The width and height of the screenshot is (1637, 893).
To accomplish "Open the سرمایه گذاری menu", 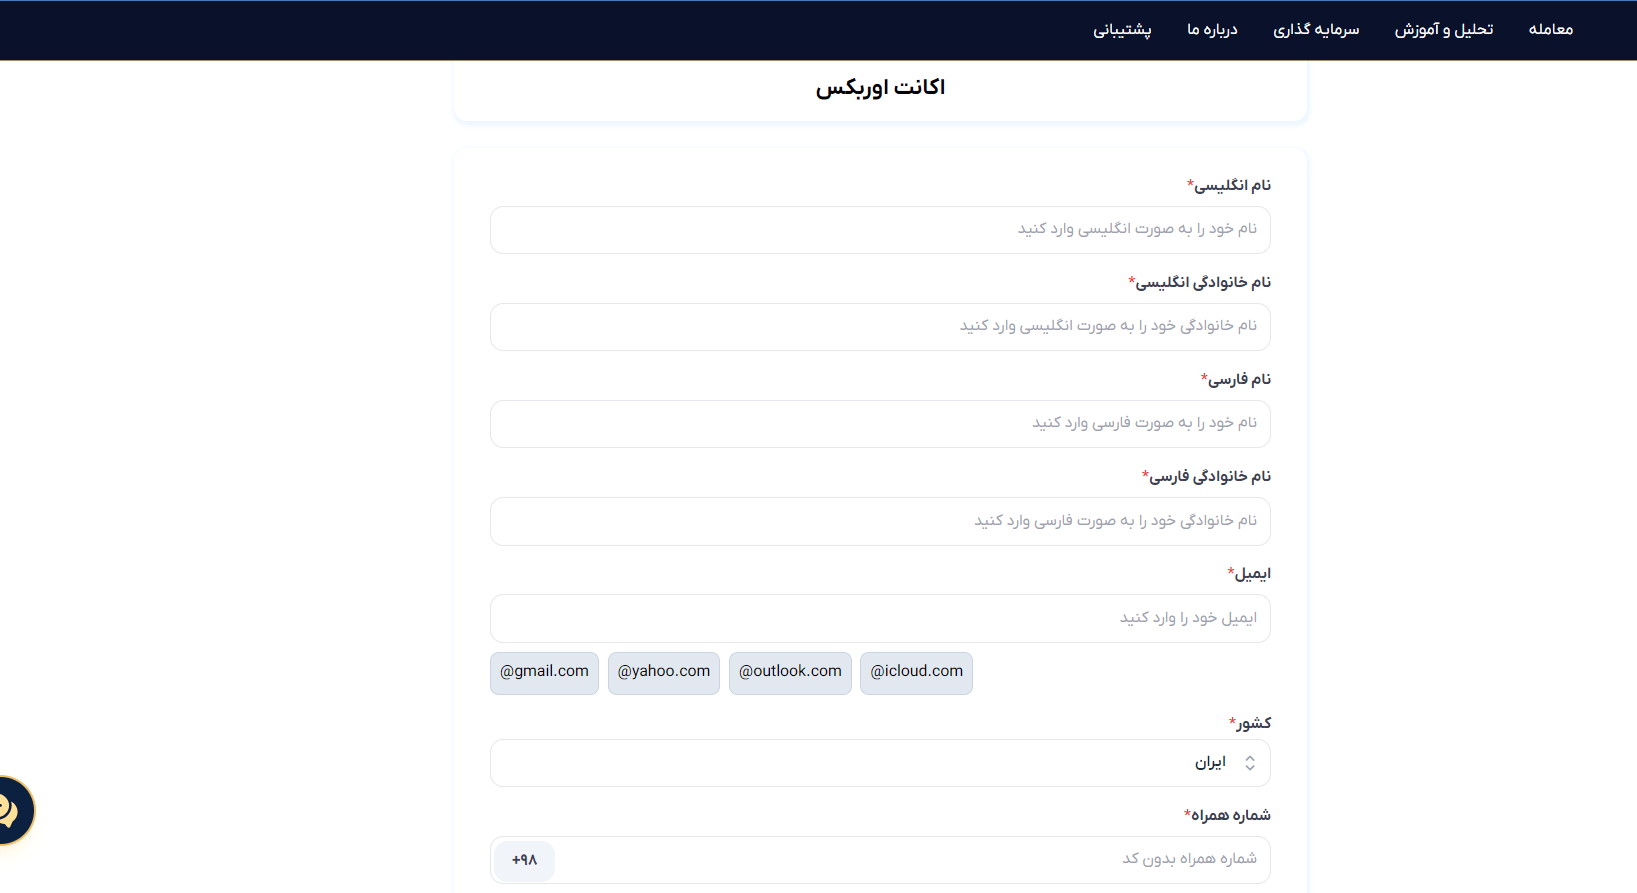I will [x=1315, y=30].
